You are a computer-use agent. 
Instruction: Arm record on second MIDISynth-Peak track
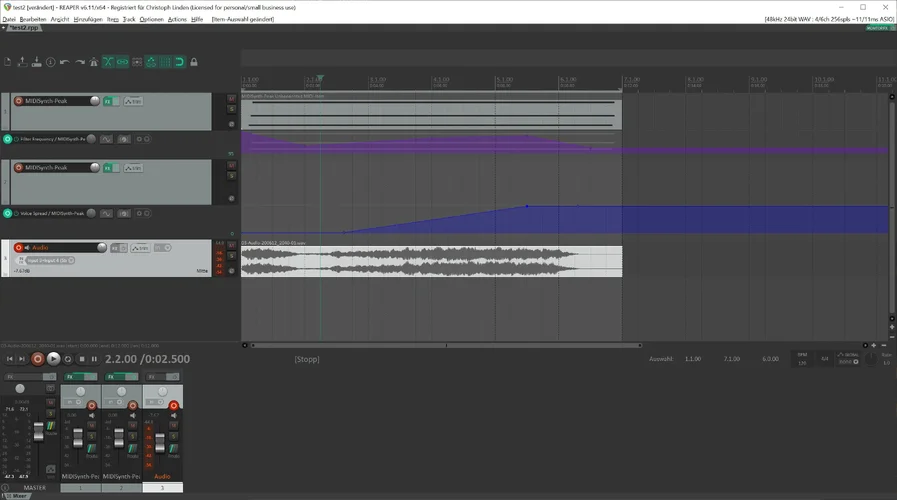[x=18, y=168]
